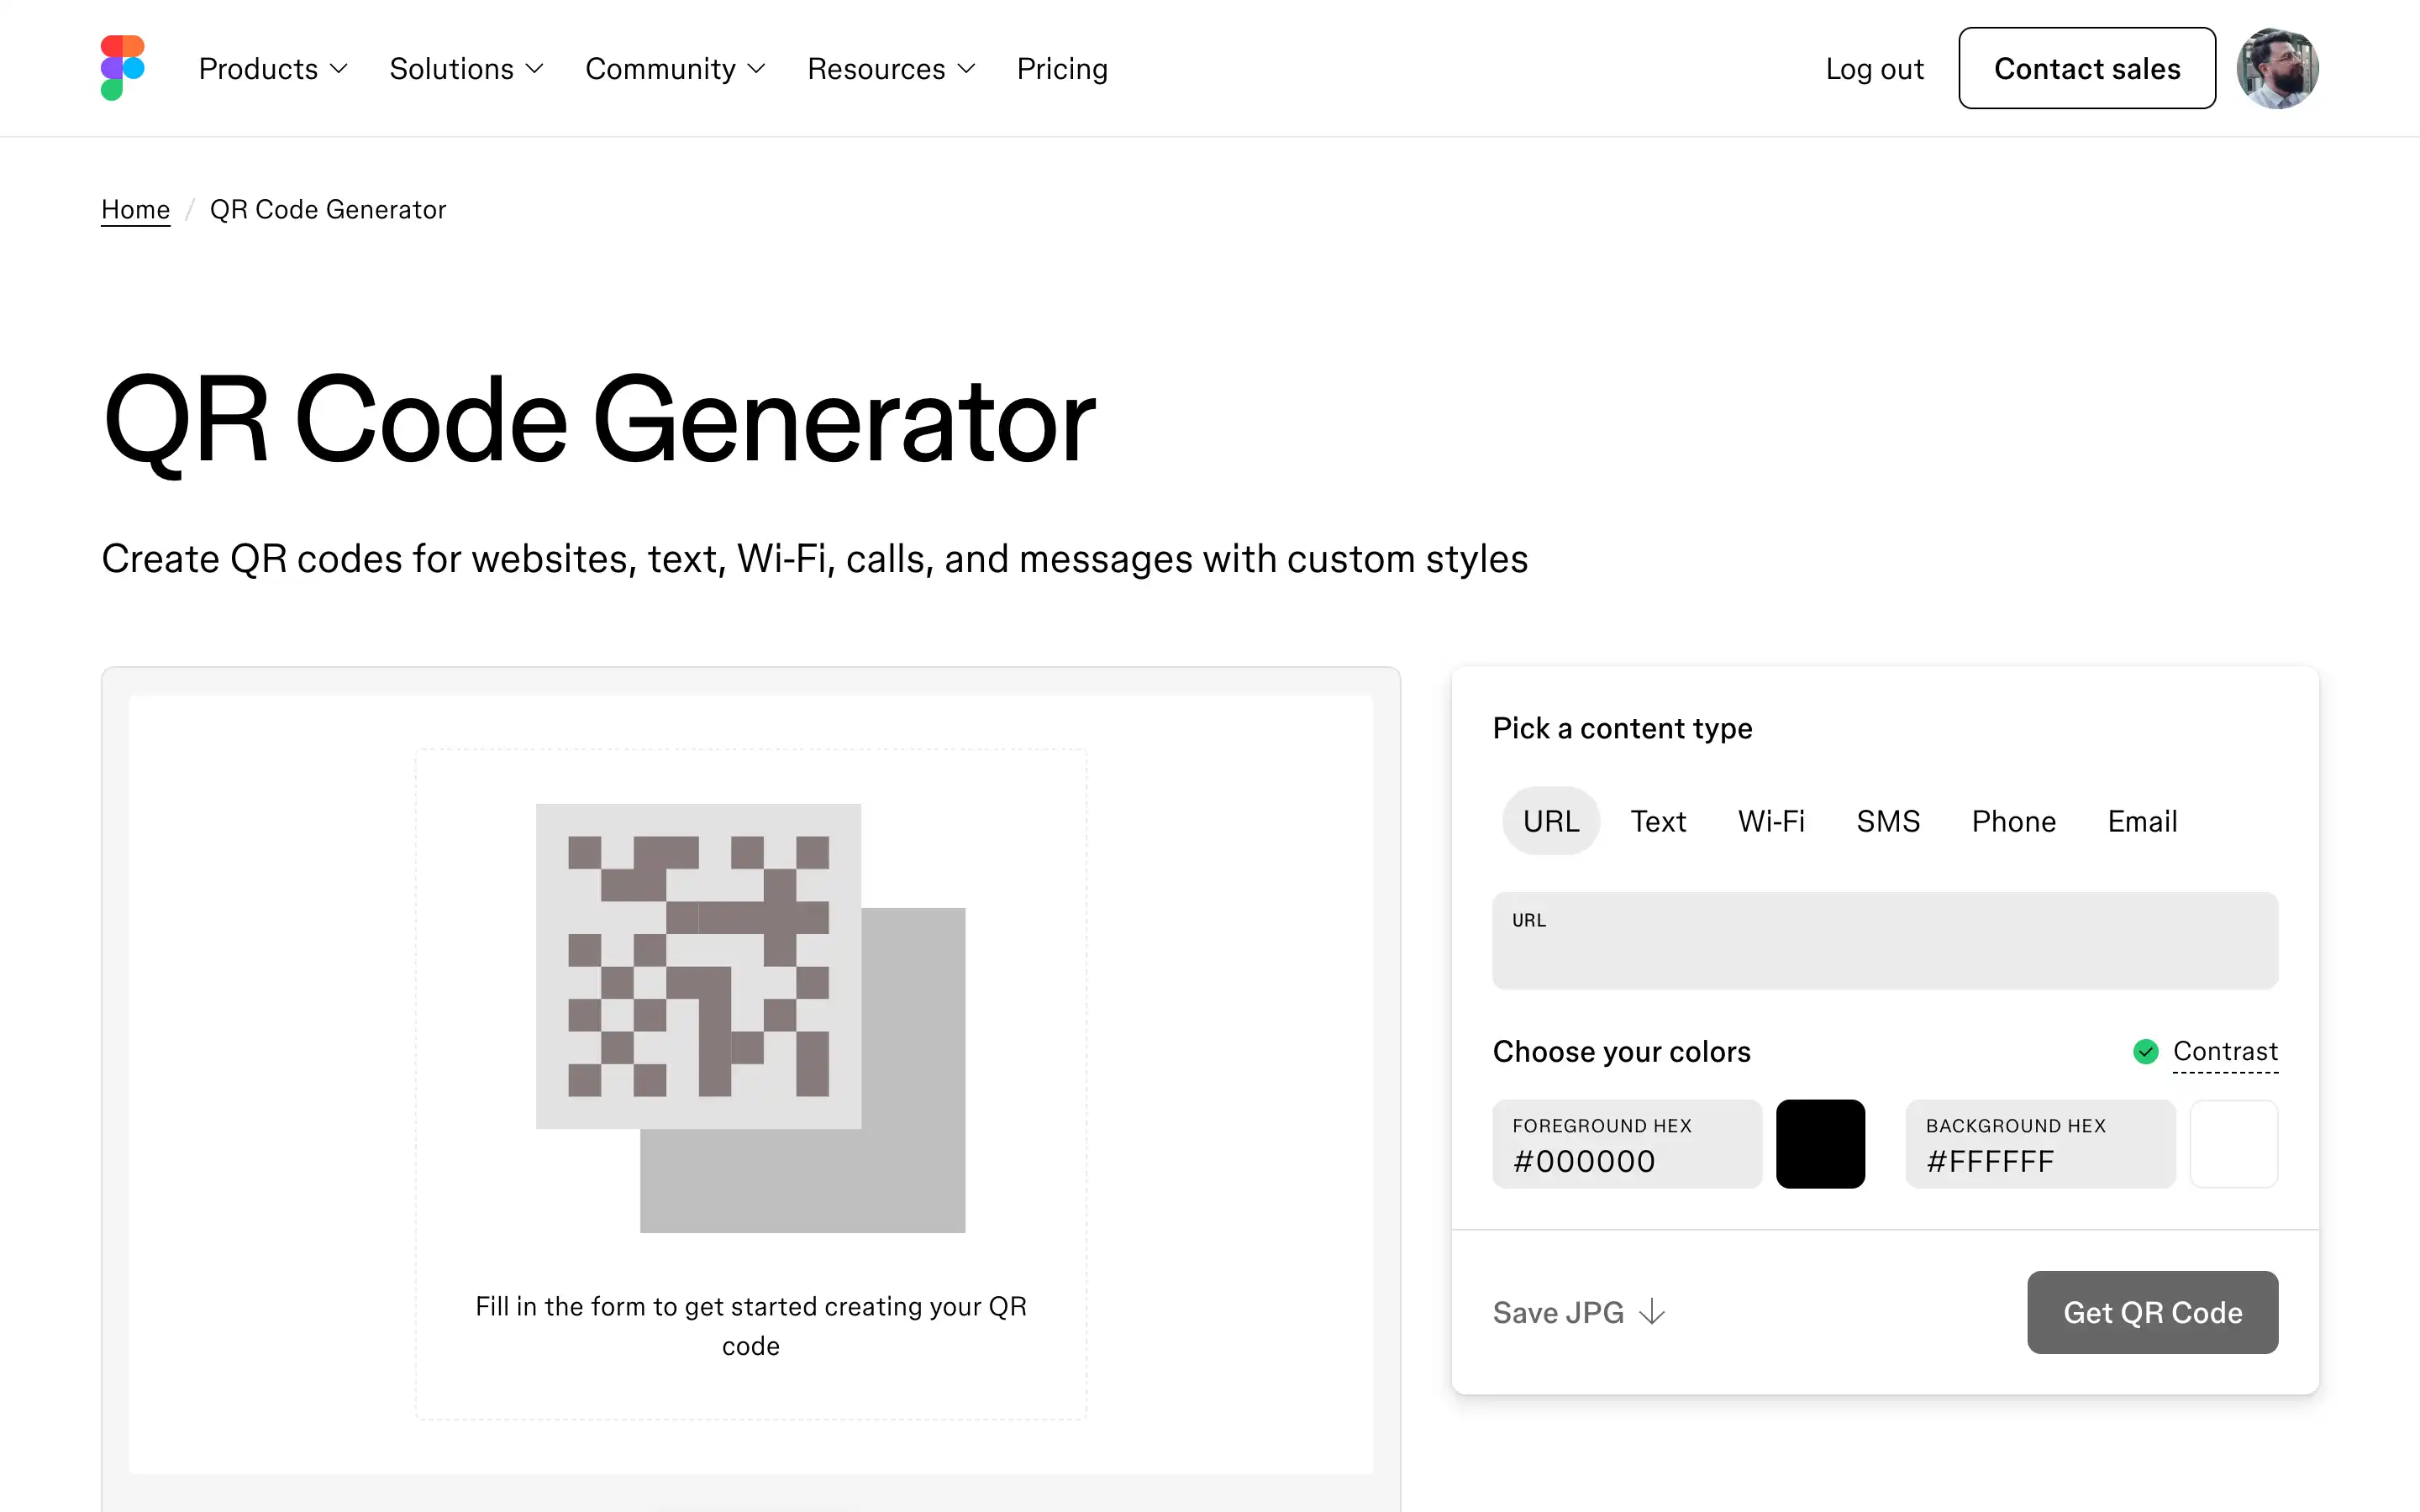Select the URL content type tab

[1551, 821]
